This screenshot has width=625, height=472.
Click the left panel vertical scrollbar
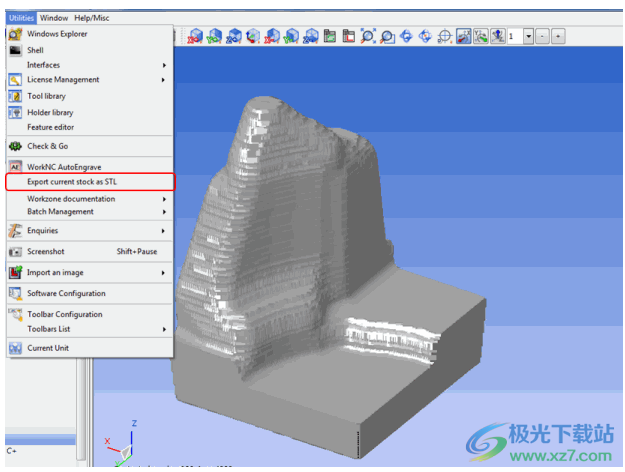coord(81,411)
